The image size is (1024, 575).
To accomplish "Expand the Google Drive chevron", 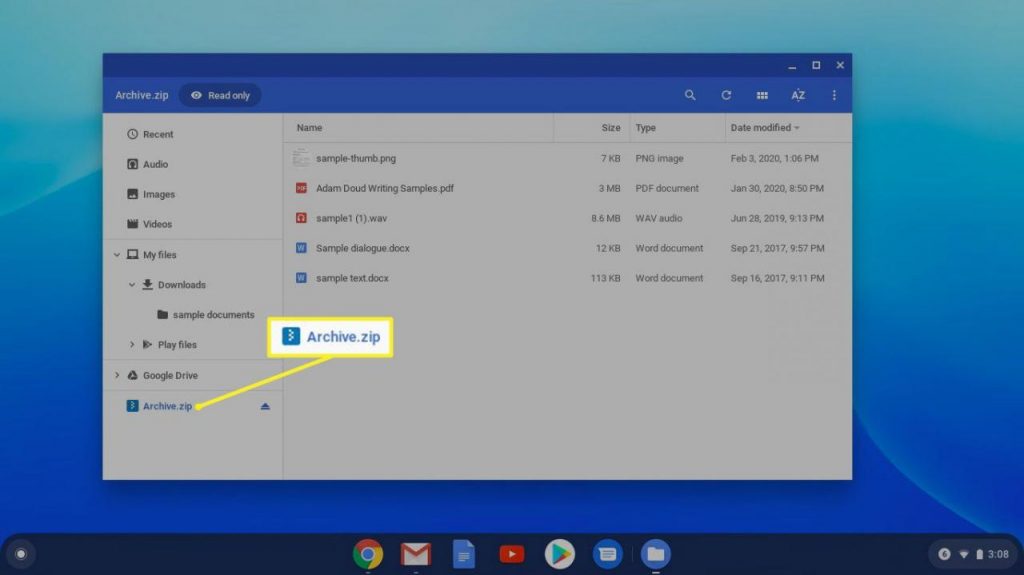I will [x=117, y=376].
